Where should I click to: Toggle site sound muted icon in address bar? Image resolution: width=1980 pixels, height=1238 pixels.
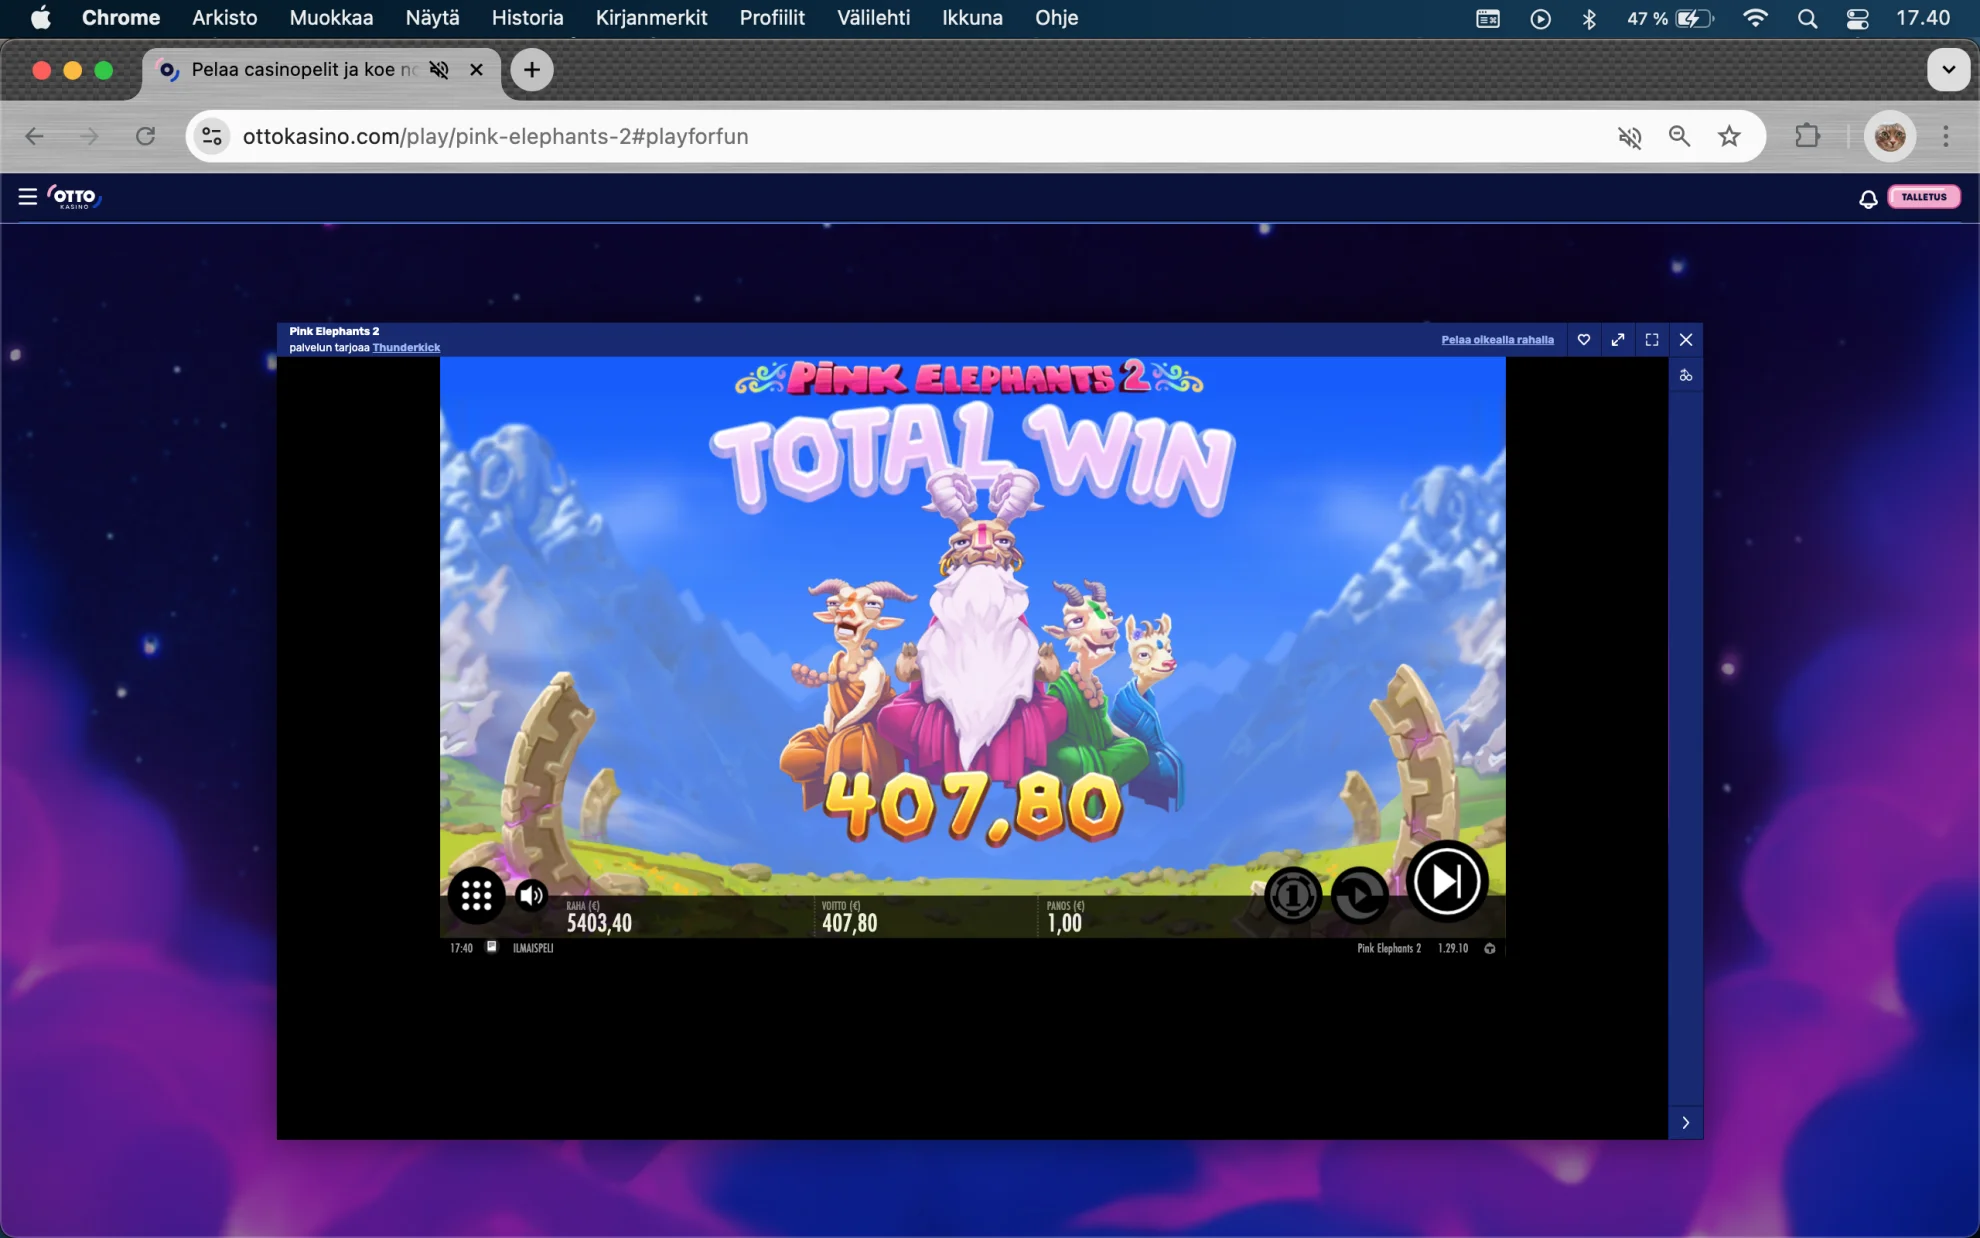[x=1630, y=137]
